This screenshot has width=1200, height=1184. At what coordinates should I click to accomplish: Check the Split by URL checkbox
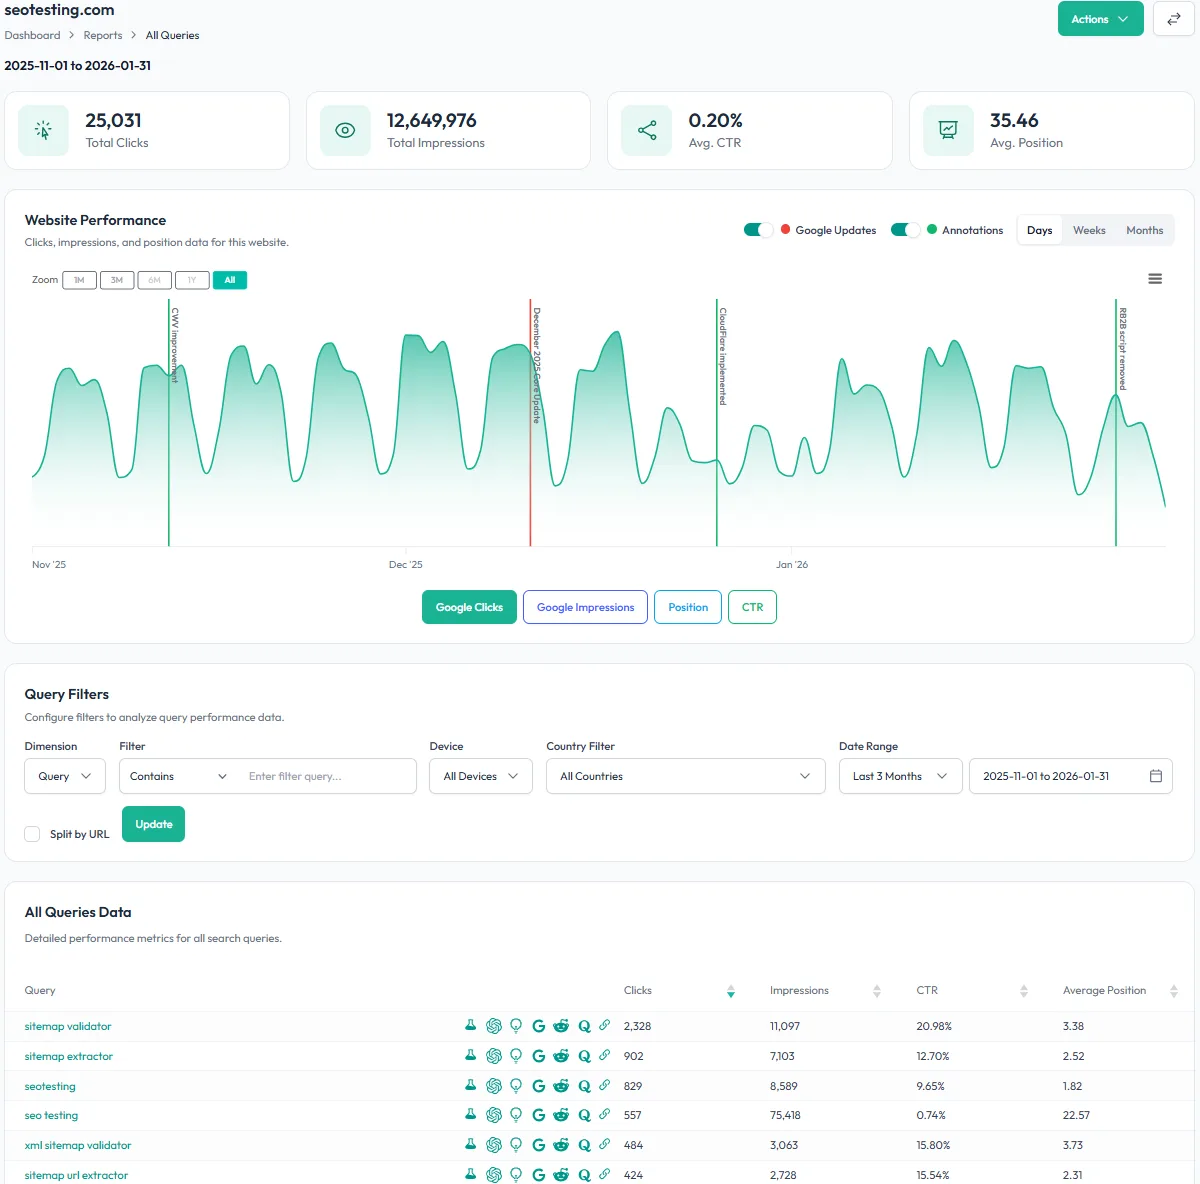click(x=32, y=834)
